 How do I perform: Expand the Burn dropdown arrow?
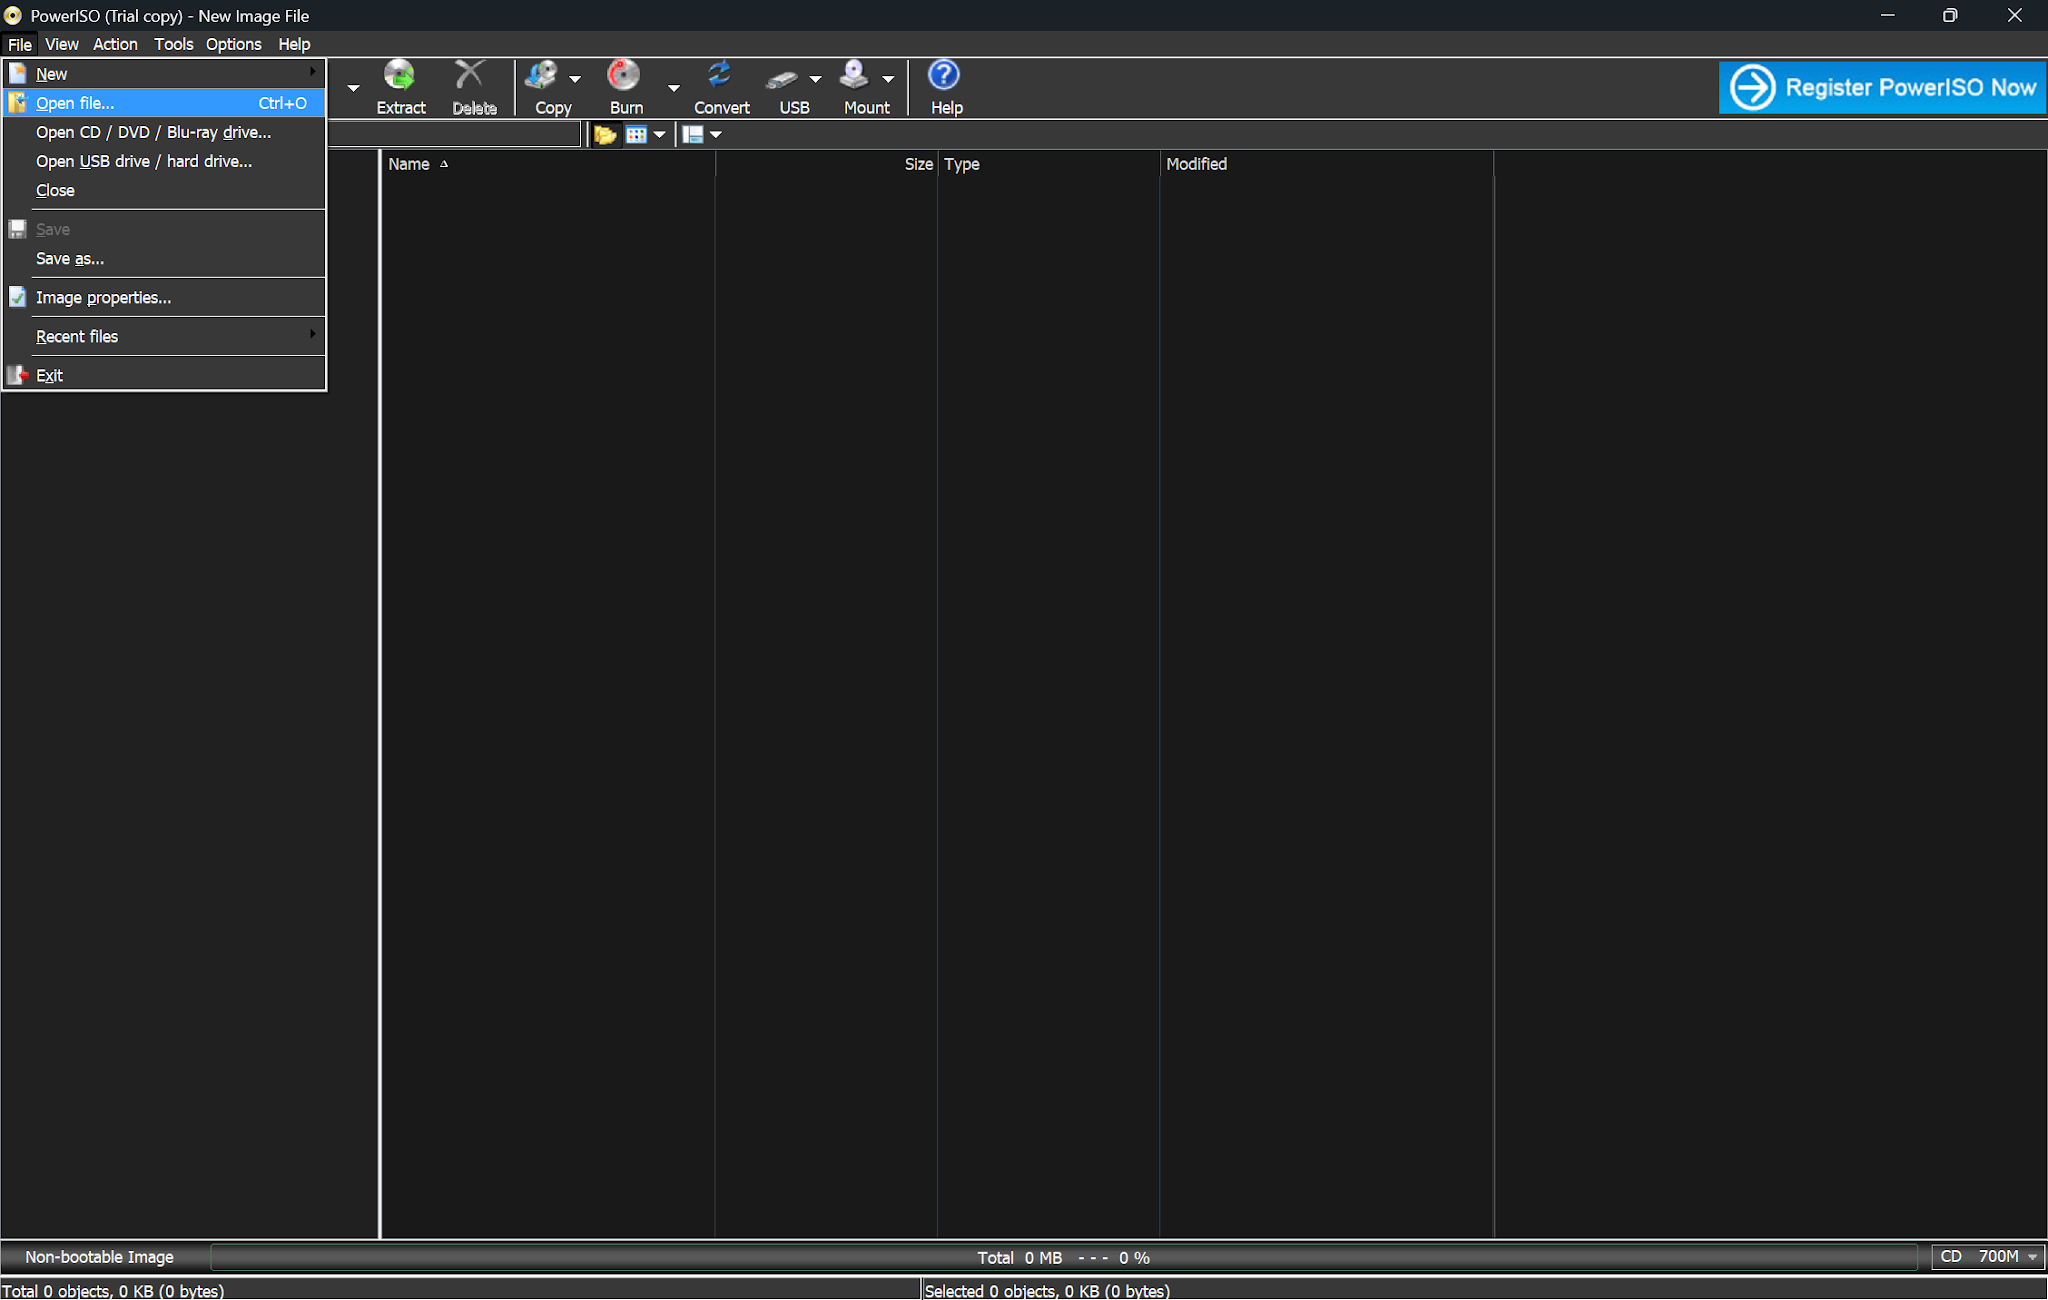[x=674, y=88]
